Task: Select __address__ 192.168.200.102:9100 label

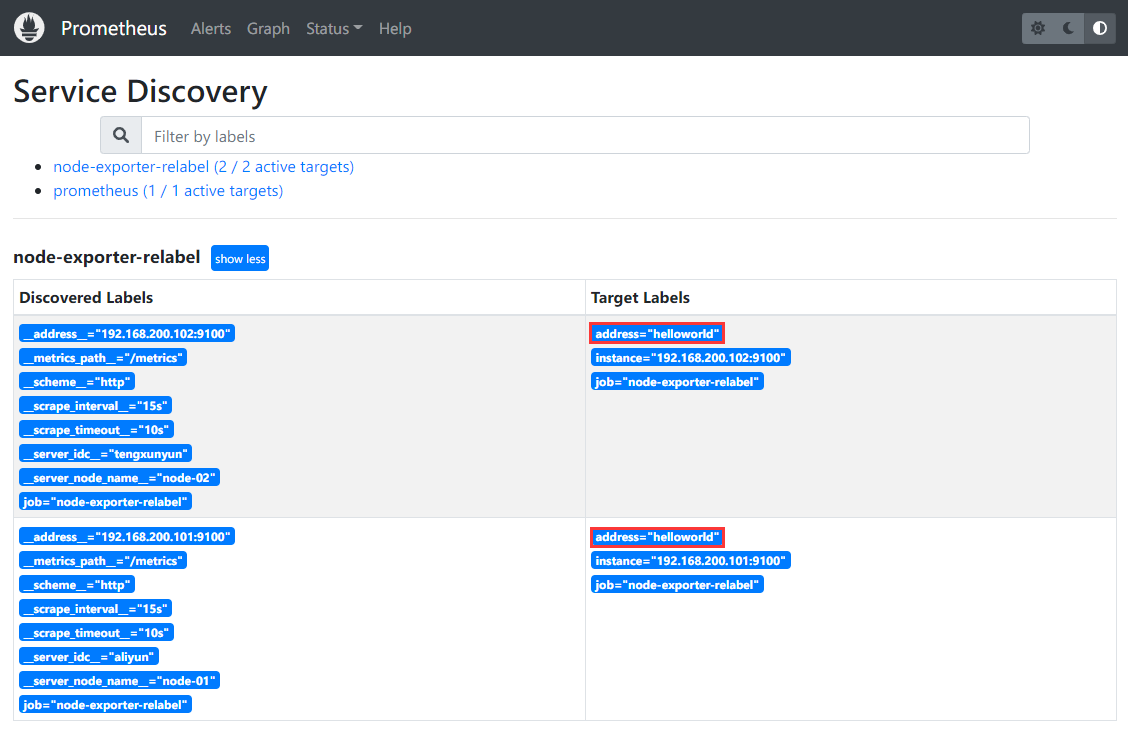Action: [127, 334]
